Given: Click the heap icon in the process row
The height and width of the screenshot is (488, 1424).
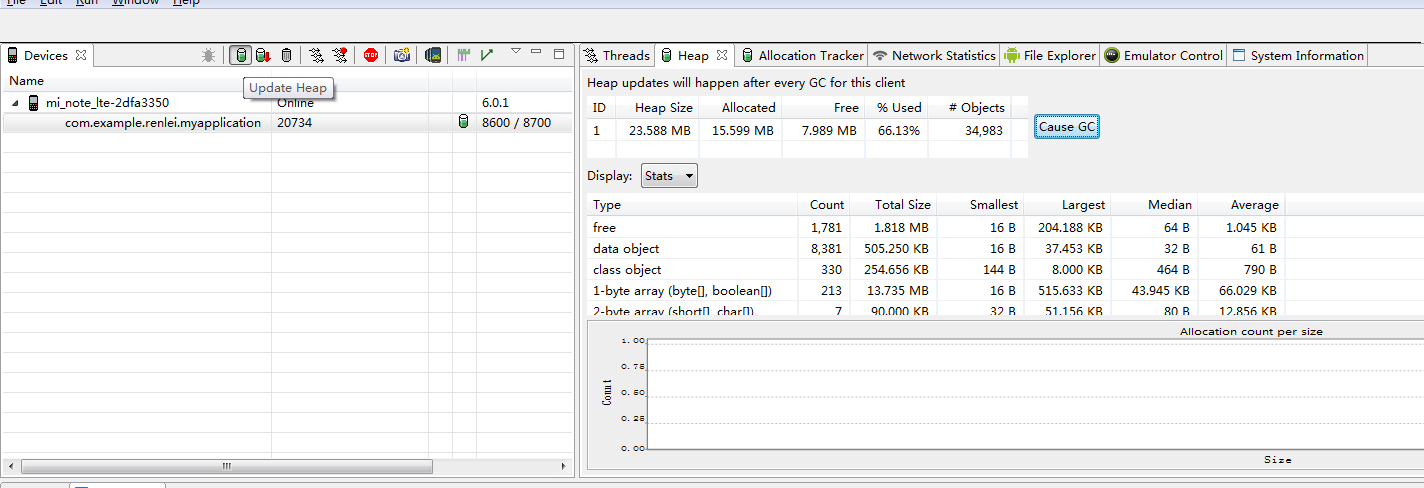Looking at the screenshot, I should [462, 123].
